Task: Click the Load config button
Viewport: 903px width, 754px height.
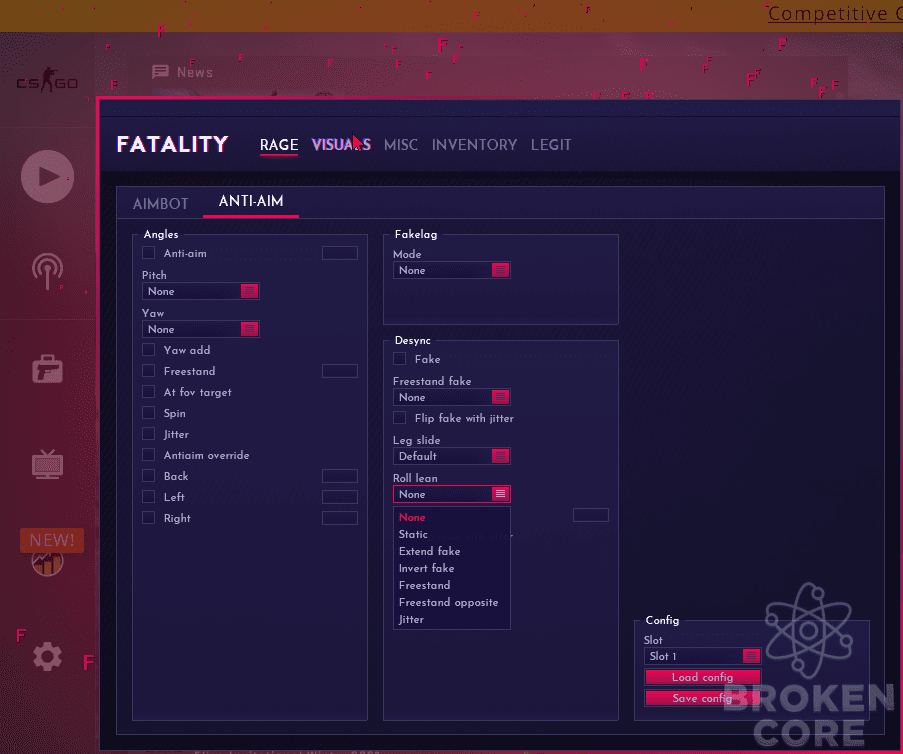Action: pyautogui.click(x=703, y=677)
